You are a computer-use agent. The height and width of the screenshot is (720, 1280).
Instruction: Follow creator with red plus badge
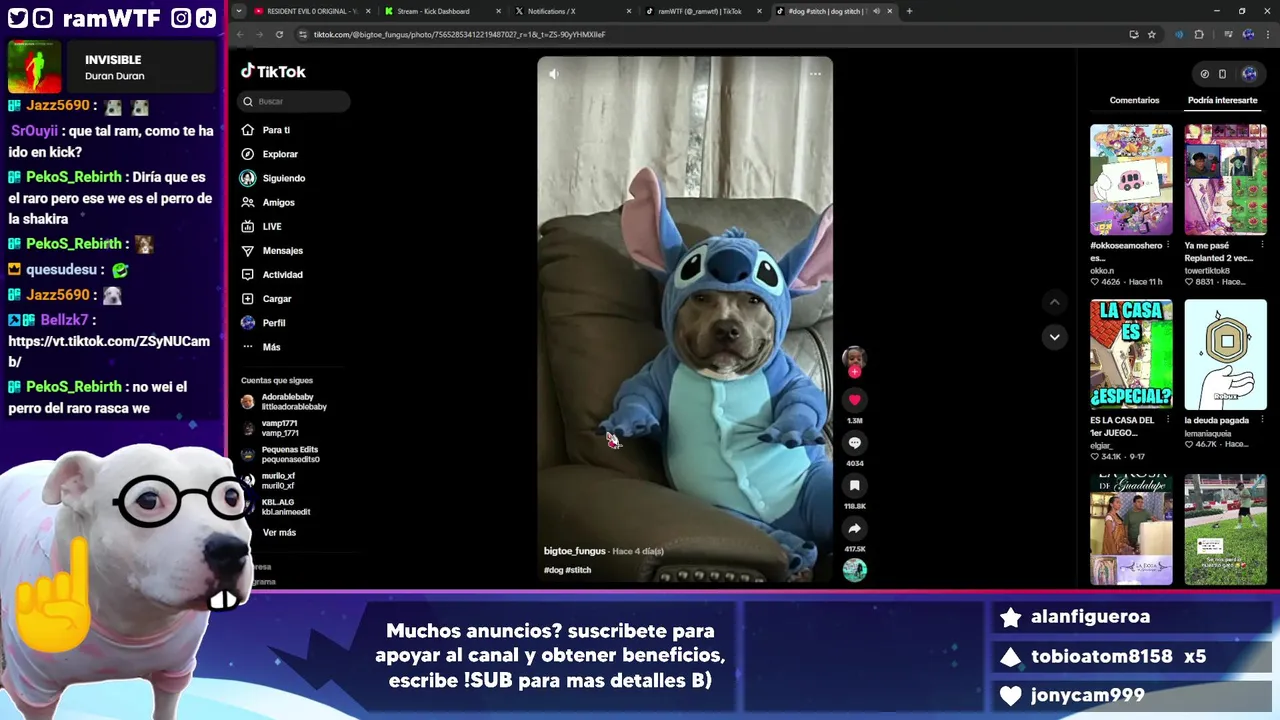(854, 372)
